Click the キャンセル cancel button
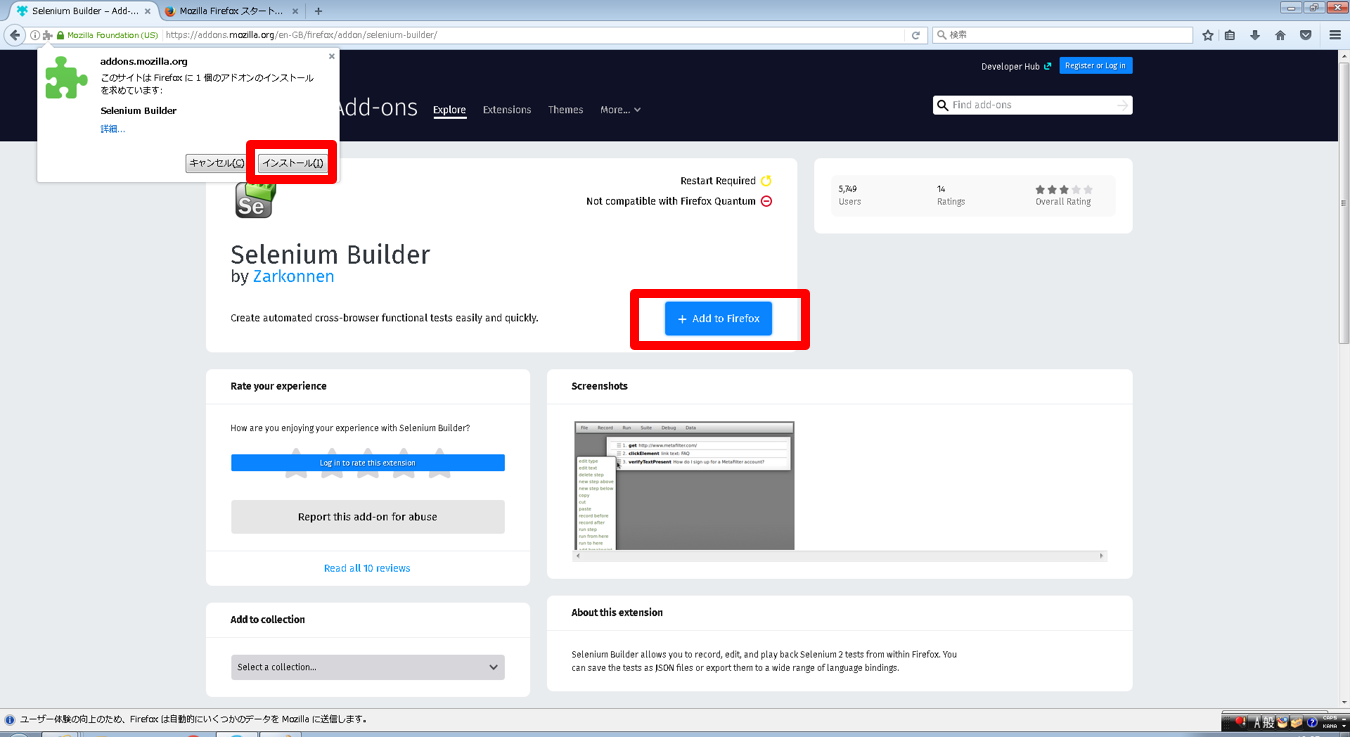Screen dimensions: 1350x737 (x=216, y=163)
